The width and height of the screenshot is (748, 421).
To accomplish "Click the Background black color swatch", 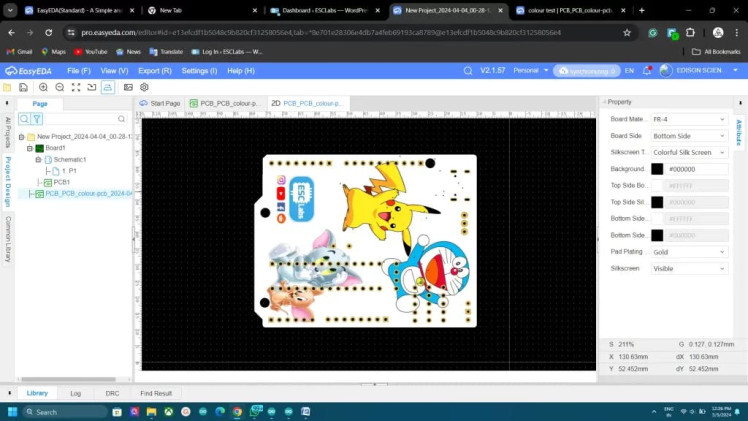I will tap(657, 169).
